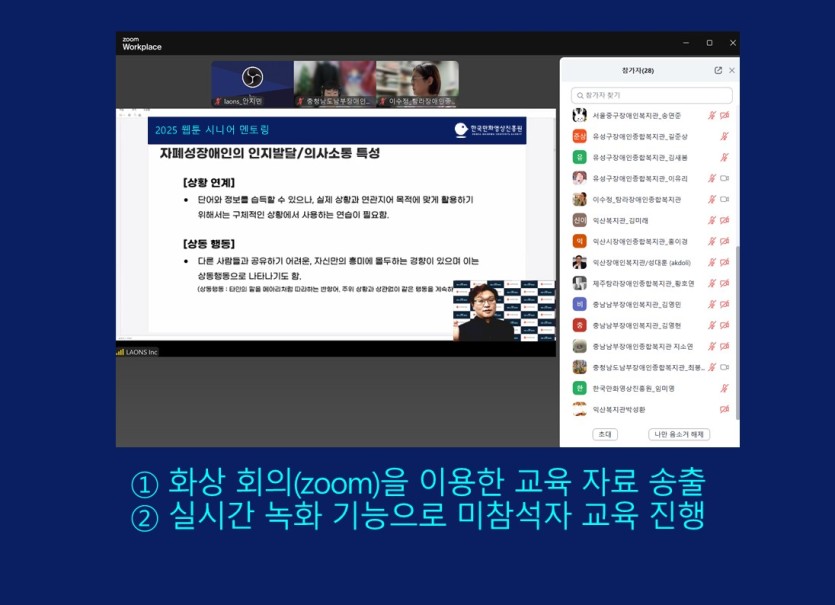Select the laons_안지민 video thumbnail
This screenshot has width=835, height=605.
pyautogui.click(x=252, y=84)
